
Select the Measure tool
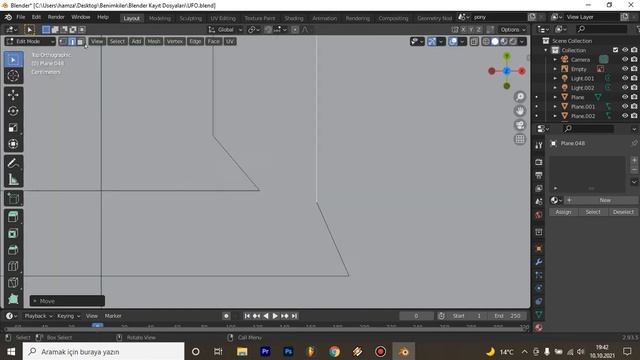[13, 179]
